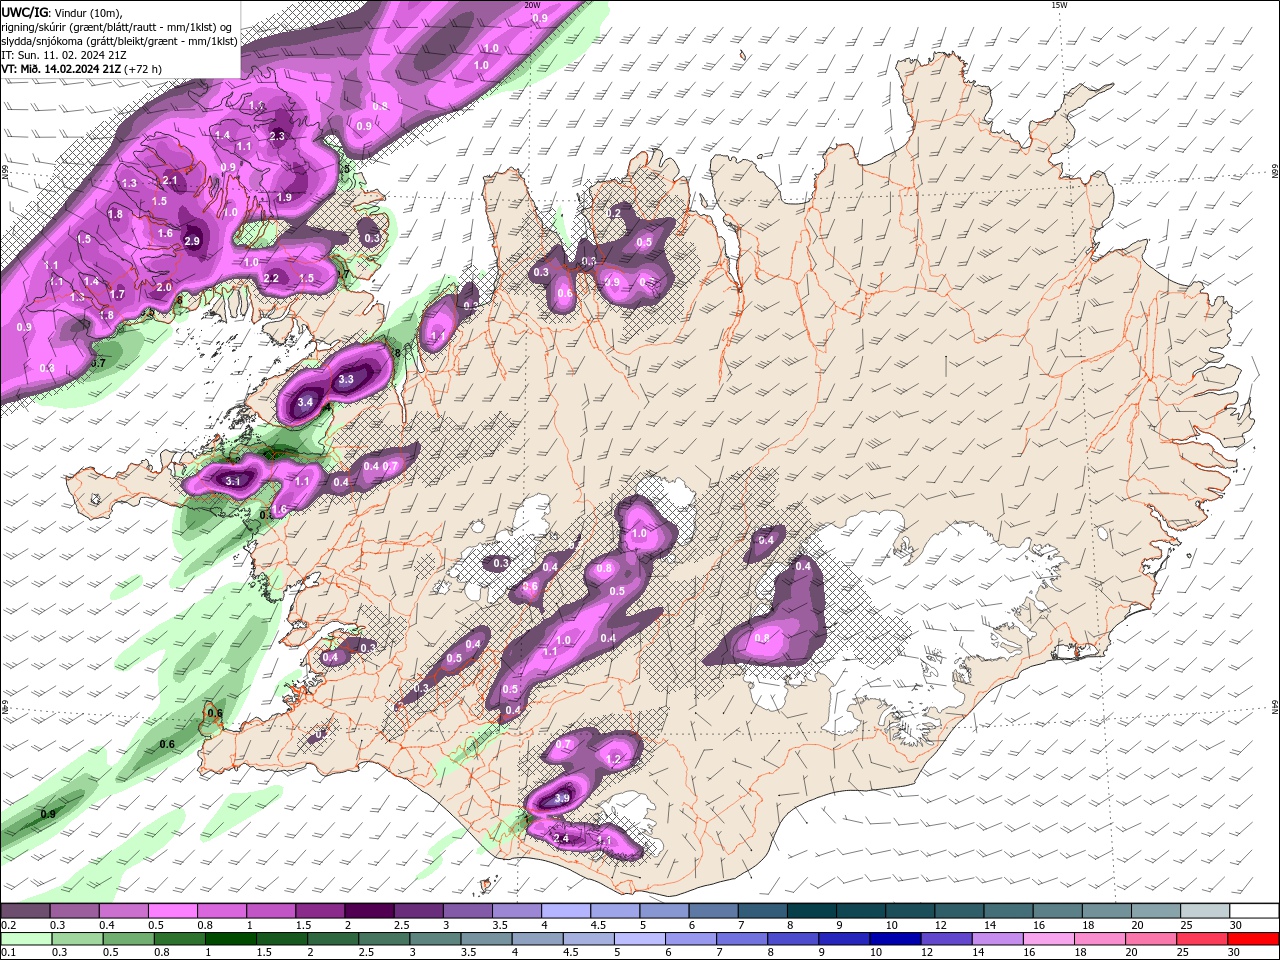Click the '3.3' snowfall value on the map
Viewport: 1280px width, 960px height.
346,380
